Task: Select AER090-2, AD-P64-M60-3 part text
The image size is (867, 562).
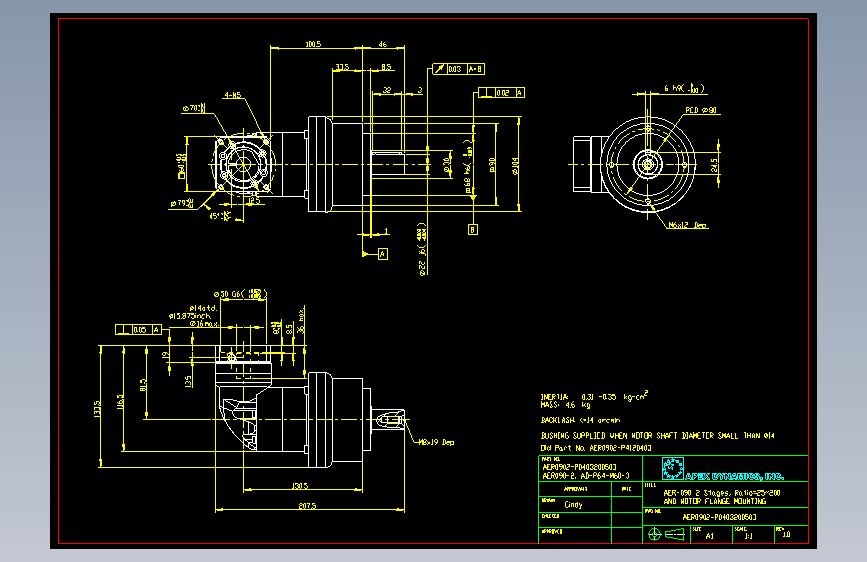Action: 586,476
